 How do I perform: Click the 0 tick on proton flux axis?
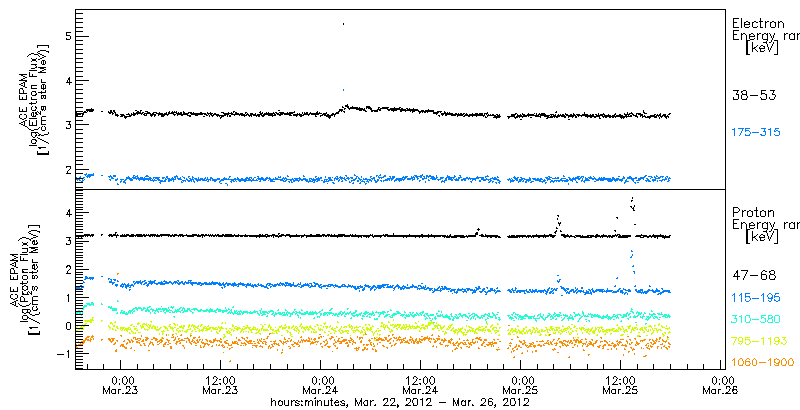(67, 325)
